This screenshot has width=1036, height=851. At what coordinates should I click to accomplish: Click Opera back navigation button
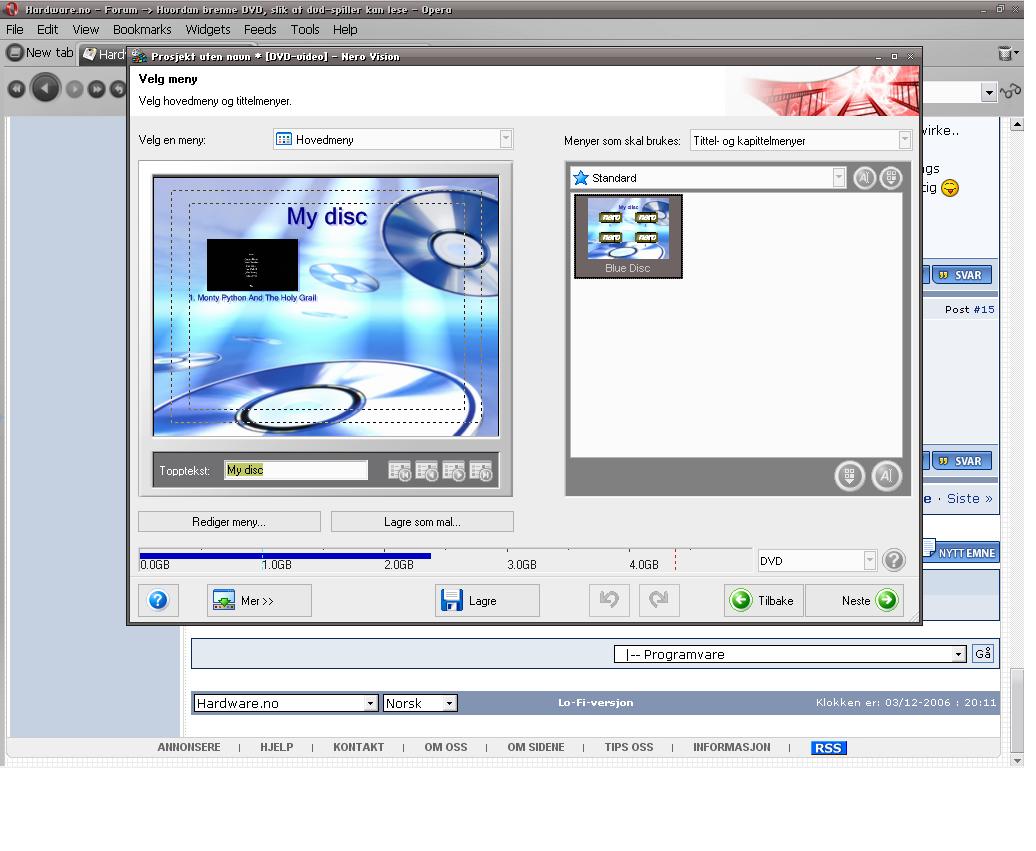[45, 88]
